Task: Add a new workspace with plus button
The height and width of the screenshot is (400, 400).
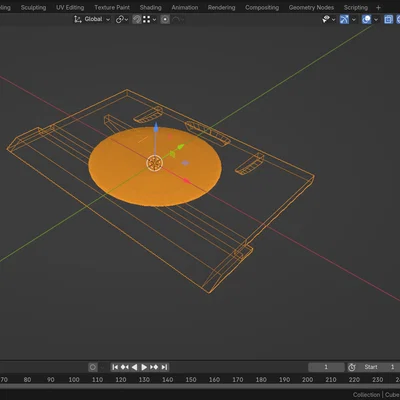Action: tap(378, 7)
